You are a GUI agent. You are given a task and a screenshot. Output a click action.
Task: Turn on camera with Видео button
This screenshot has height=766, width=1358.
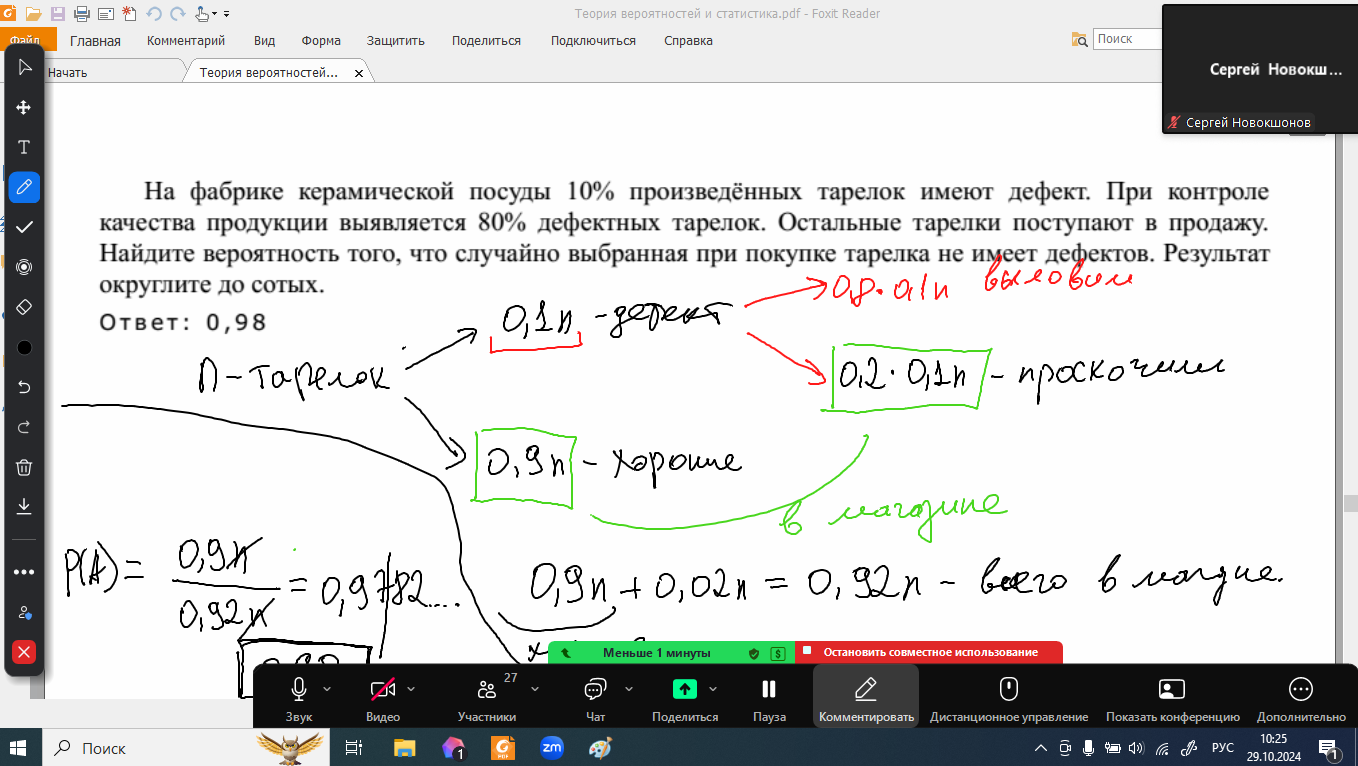tap(382, 696)
